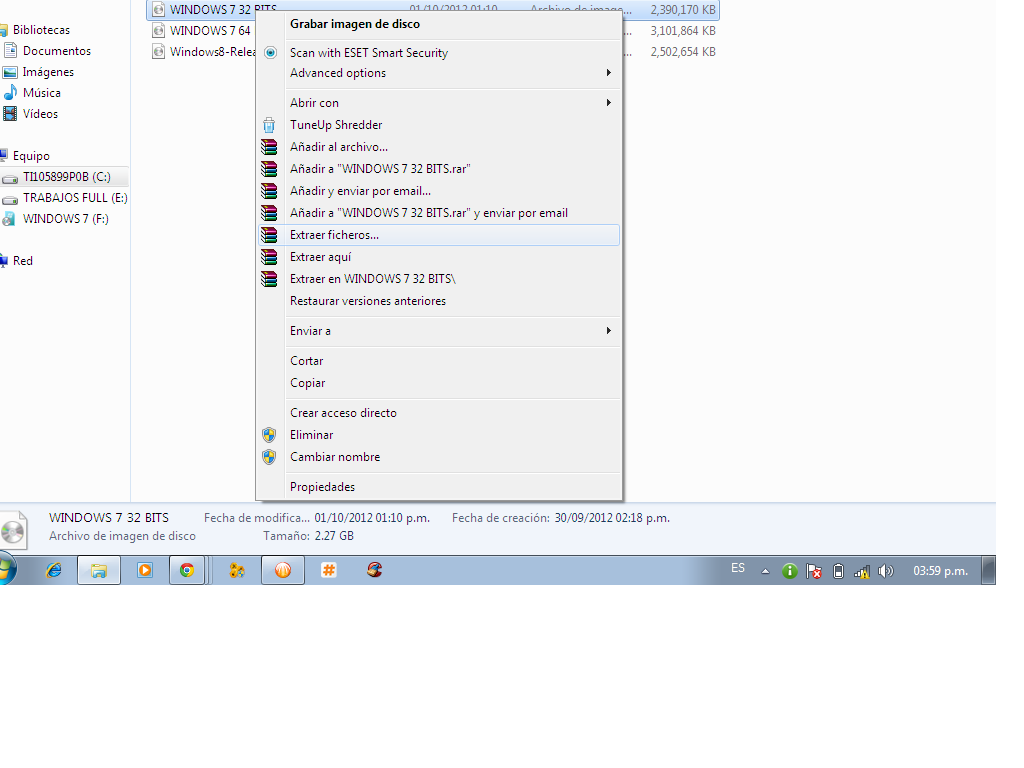This screenshot has width=1024, height=768.
Task: Open Bibliotecas in navigation pane
Action: (41, 30)
